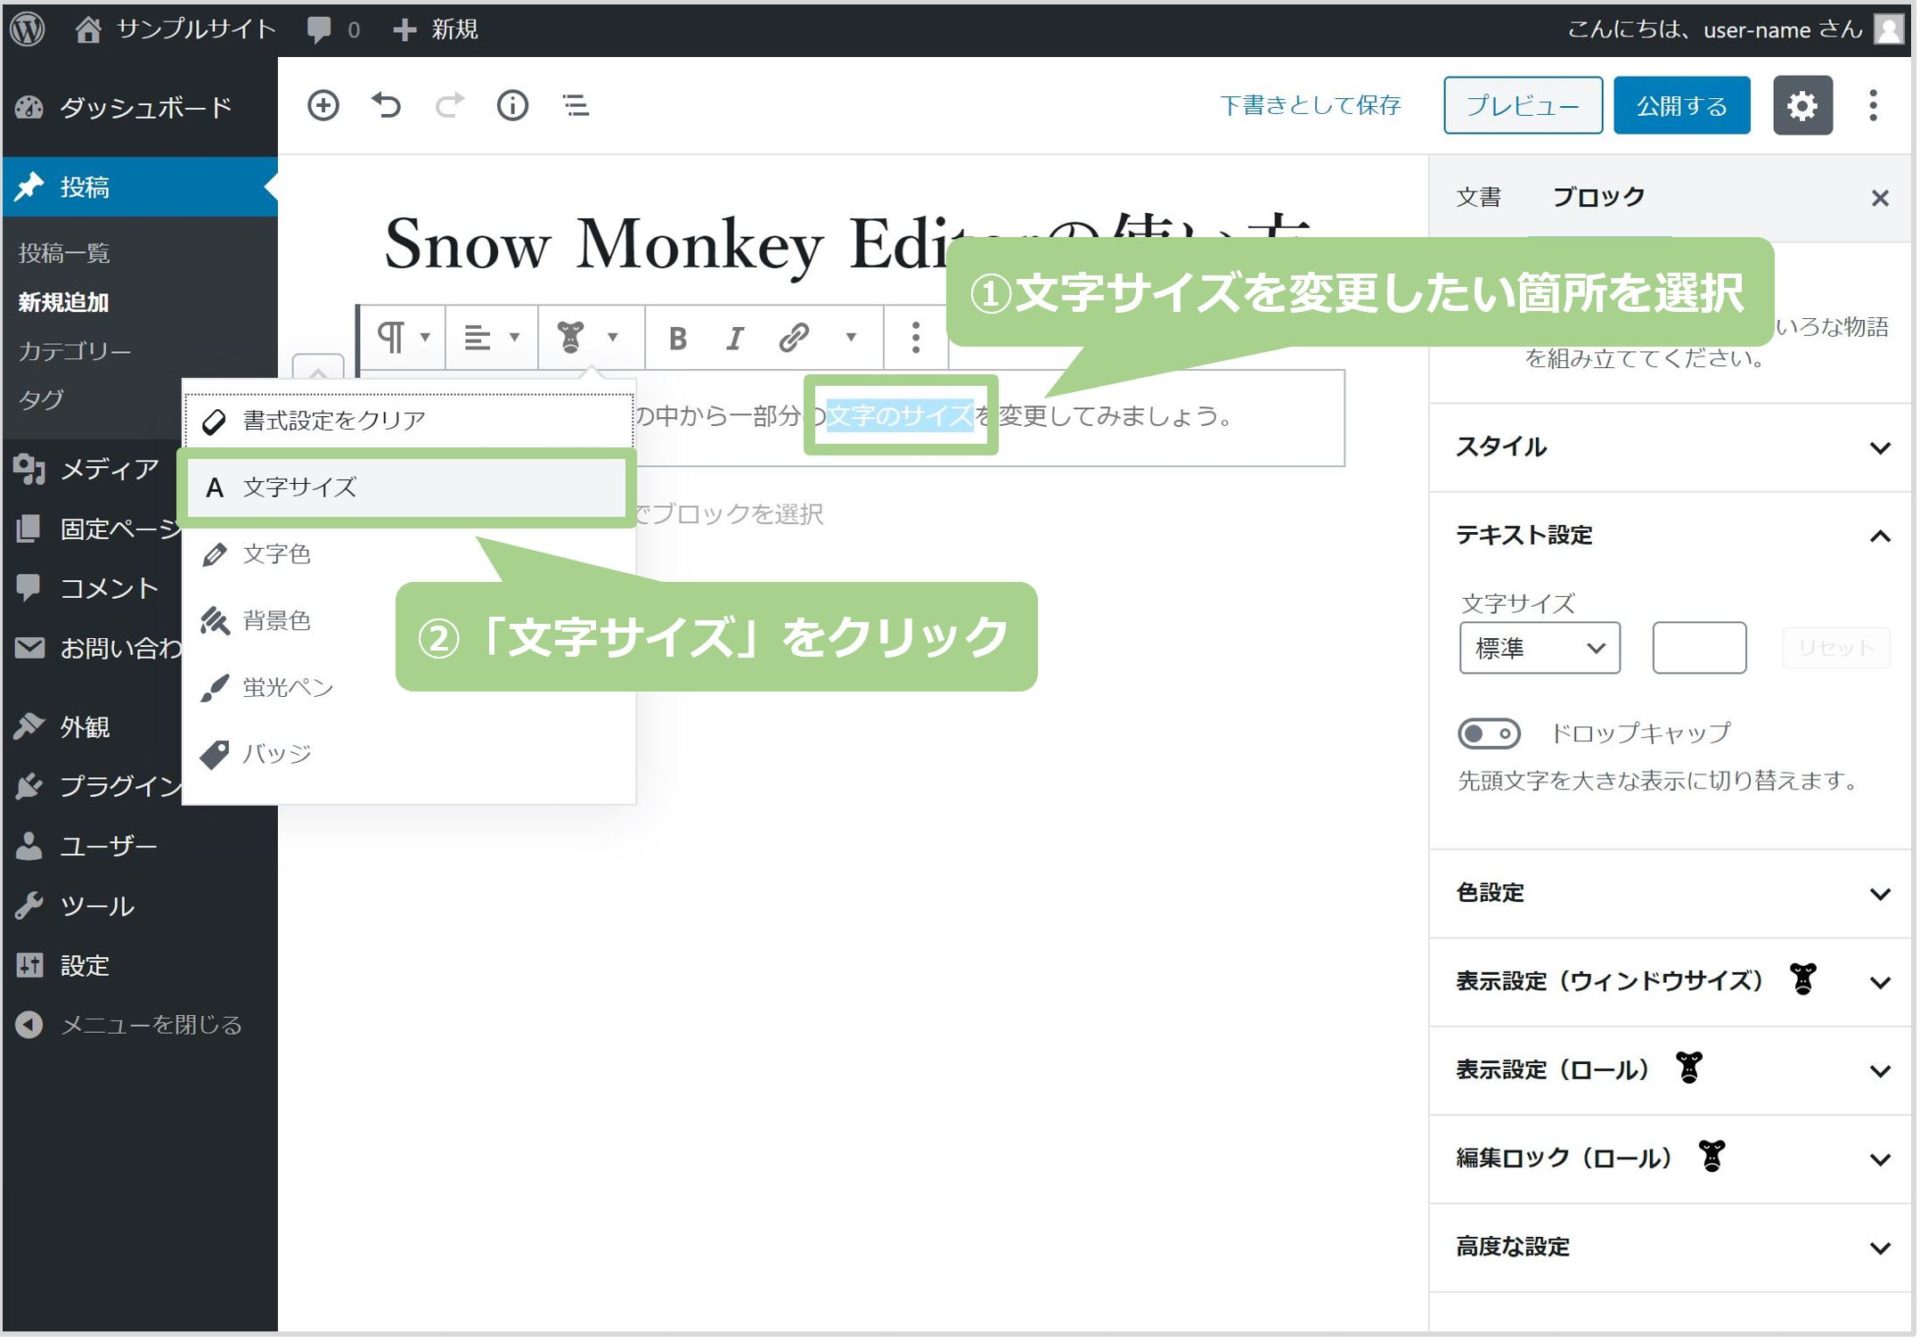1920x1343 pixels.
Task: Open the editor settings gear
Action: tap(1802, 106)
